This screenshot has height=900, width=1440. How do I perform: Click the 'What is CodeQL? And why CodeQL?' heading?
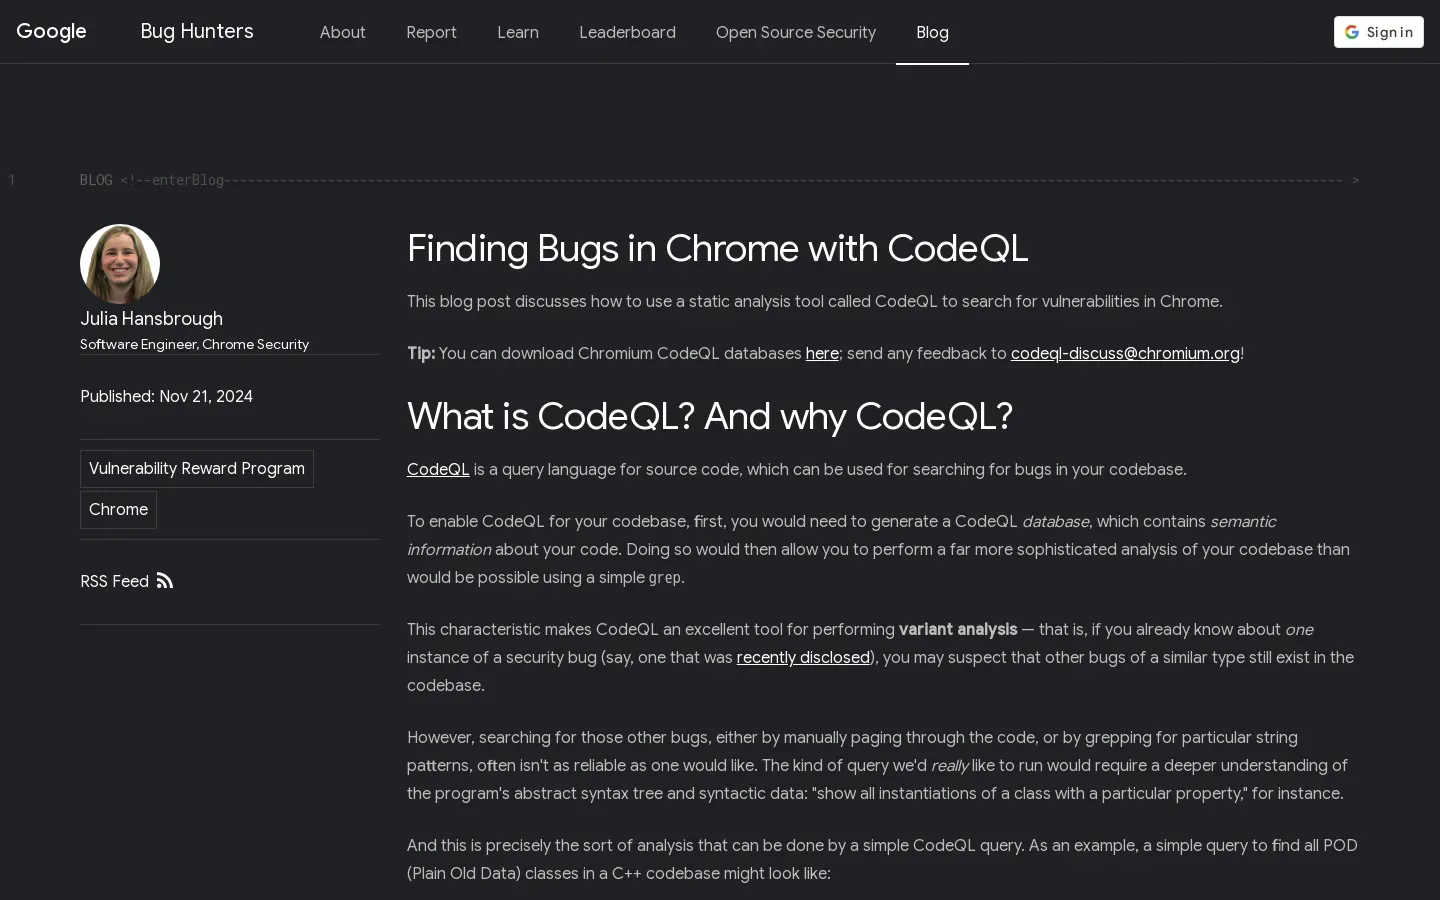710,417
